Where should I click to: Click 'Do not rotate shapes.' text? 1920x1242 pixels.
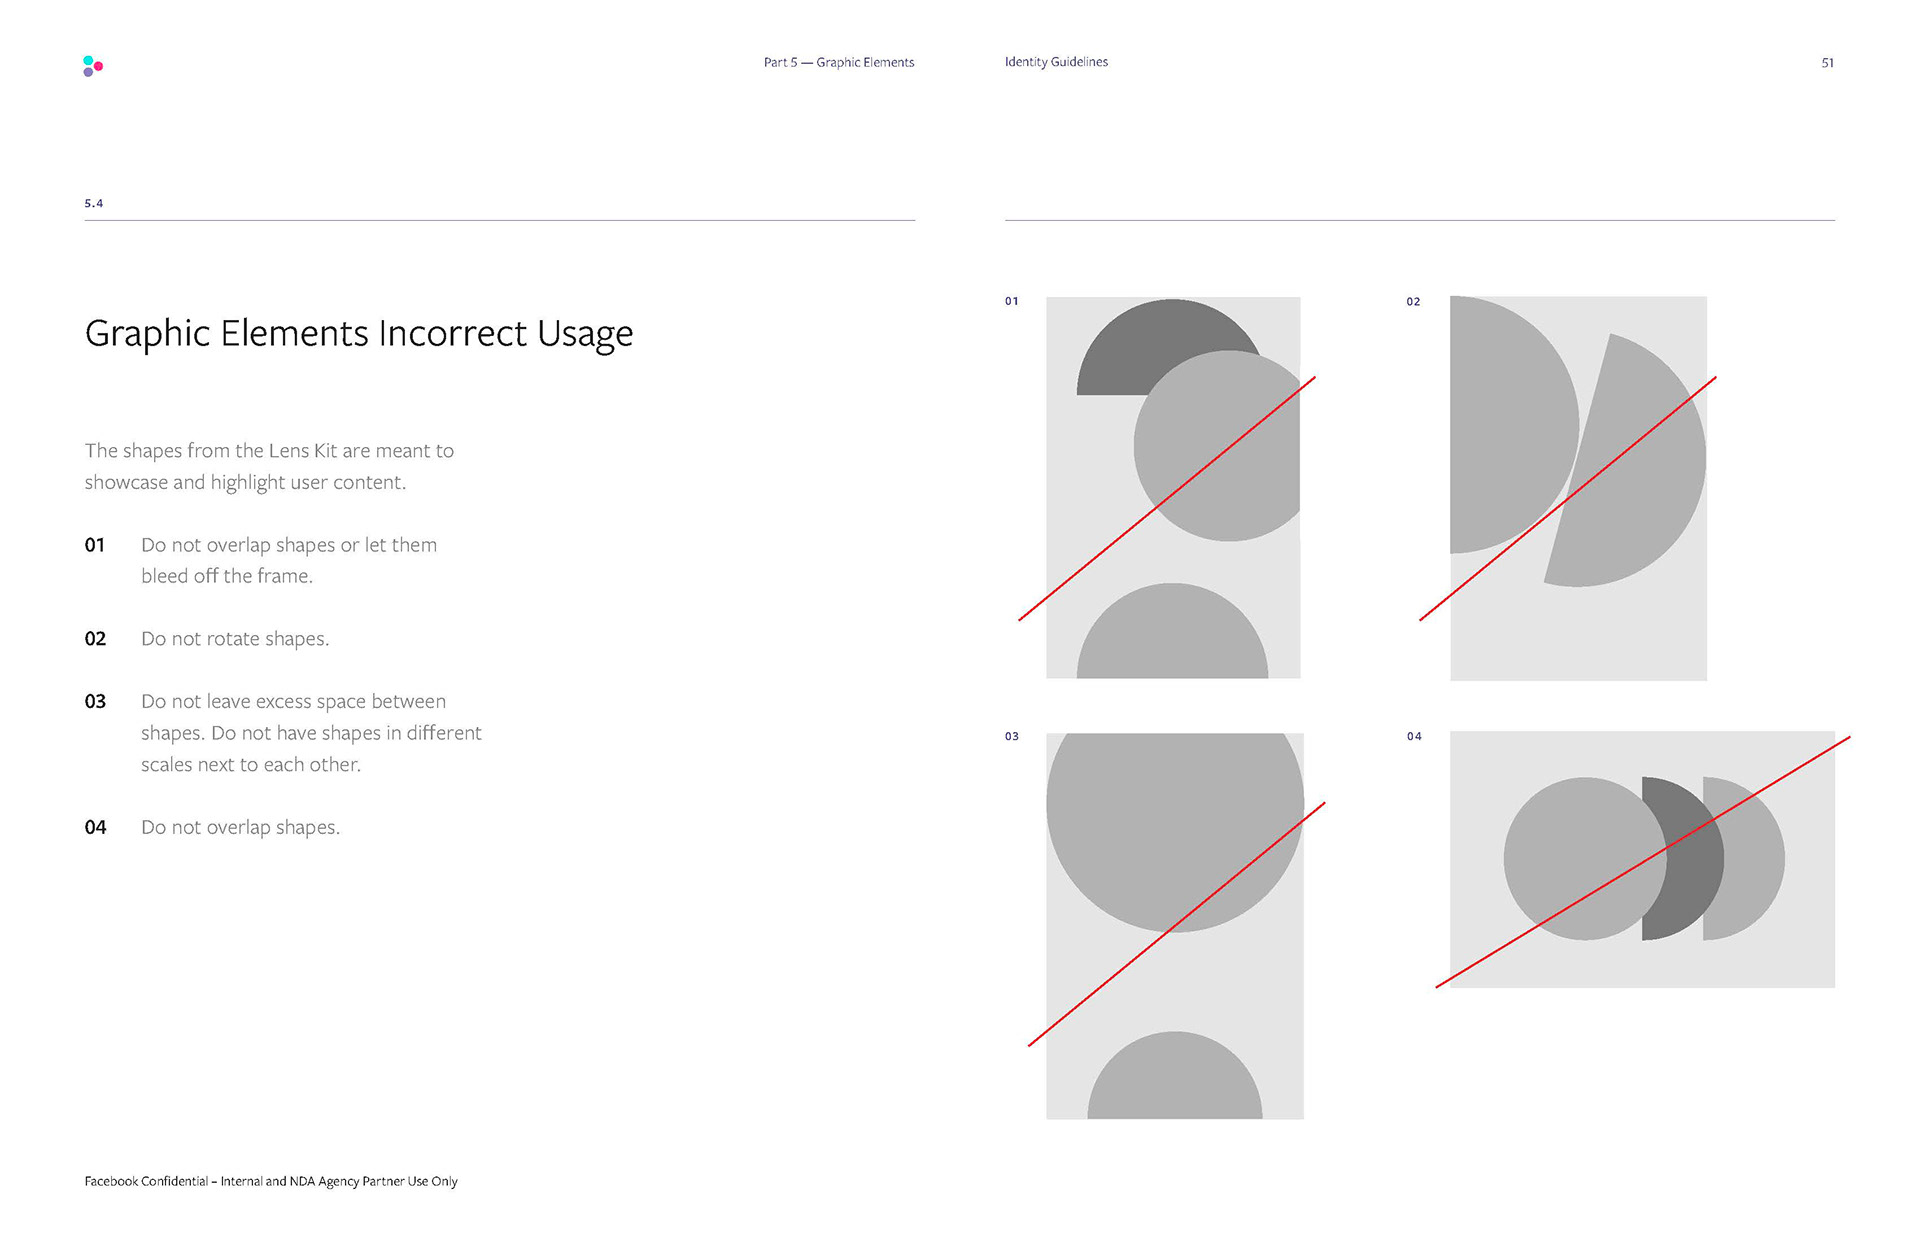pyautogui.click(x=235, y=639)
